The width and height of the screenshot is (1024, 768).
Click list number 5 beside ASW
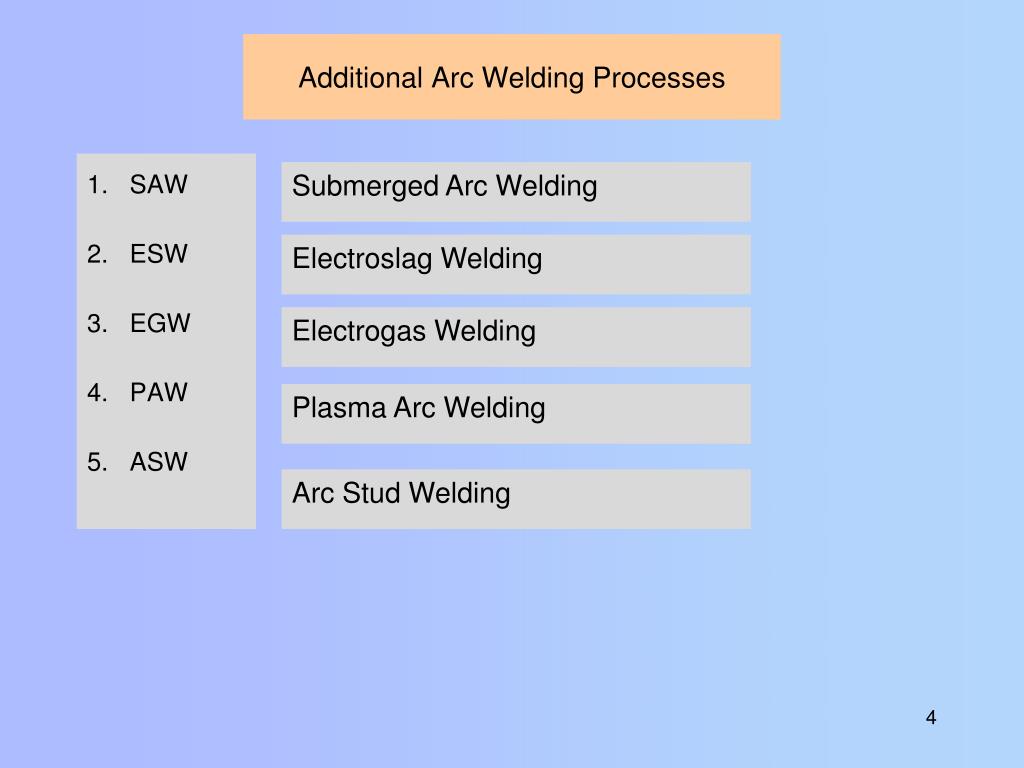click(x=97, y=462)
